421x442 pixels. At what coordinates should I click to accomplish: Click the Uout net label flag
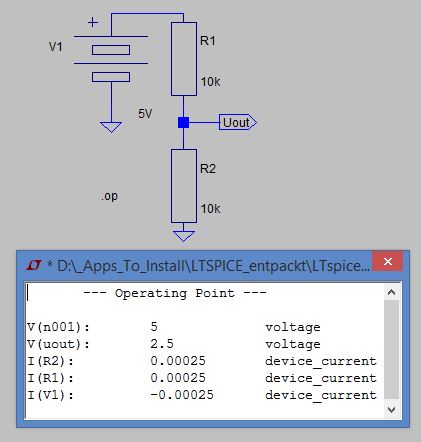click(x=238, y=122)
